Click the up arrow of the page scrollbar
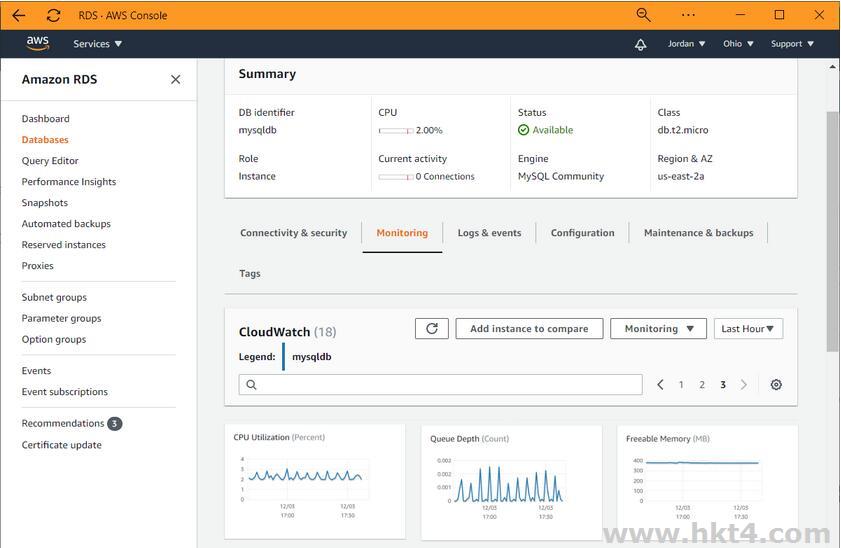This screenshot has height=548, width=841. pyautogui.click(x=832, y=66)
